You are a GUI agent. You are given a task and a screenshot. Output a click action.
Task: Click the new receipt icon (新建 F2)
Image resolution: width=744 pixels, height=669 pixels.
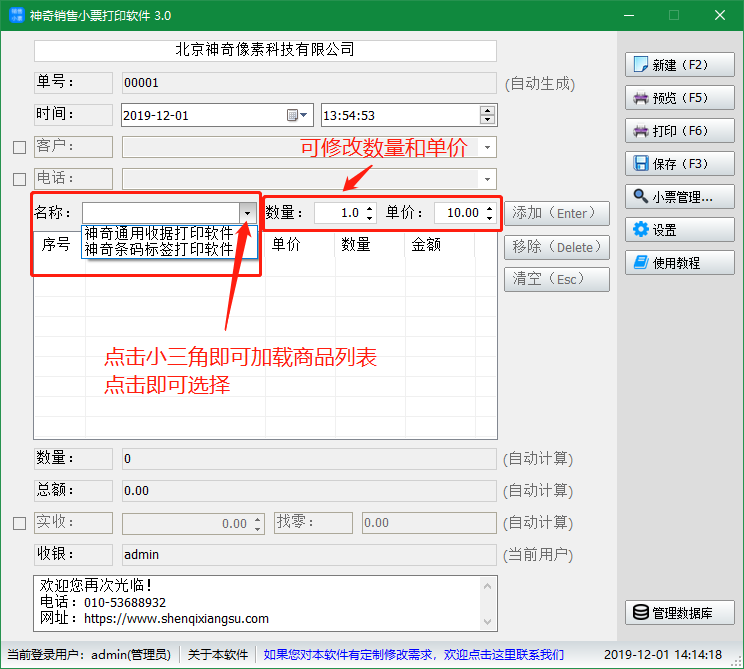point(641,65)
